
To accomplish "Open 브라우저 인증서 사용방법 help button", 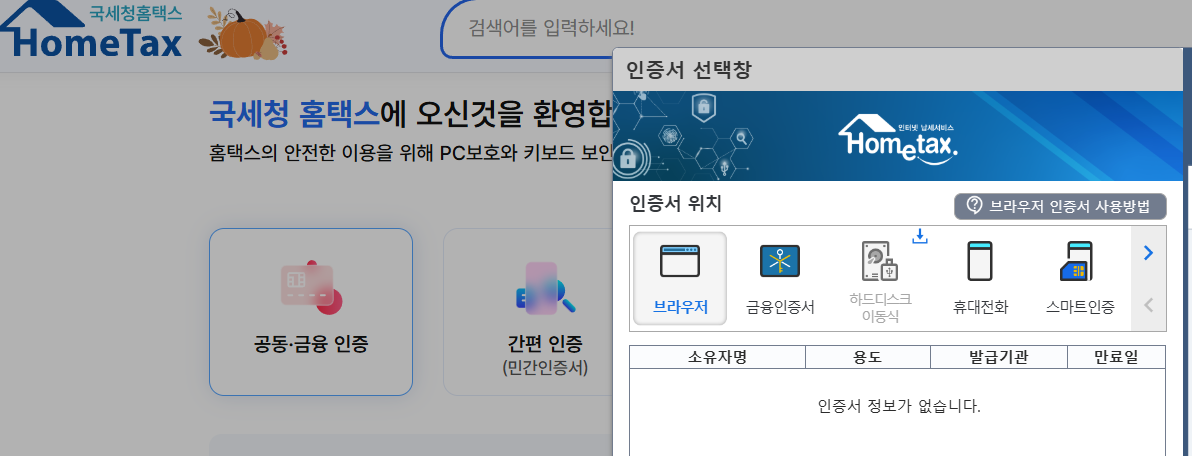I will click(1060, 206).
